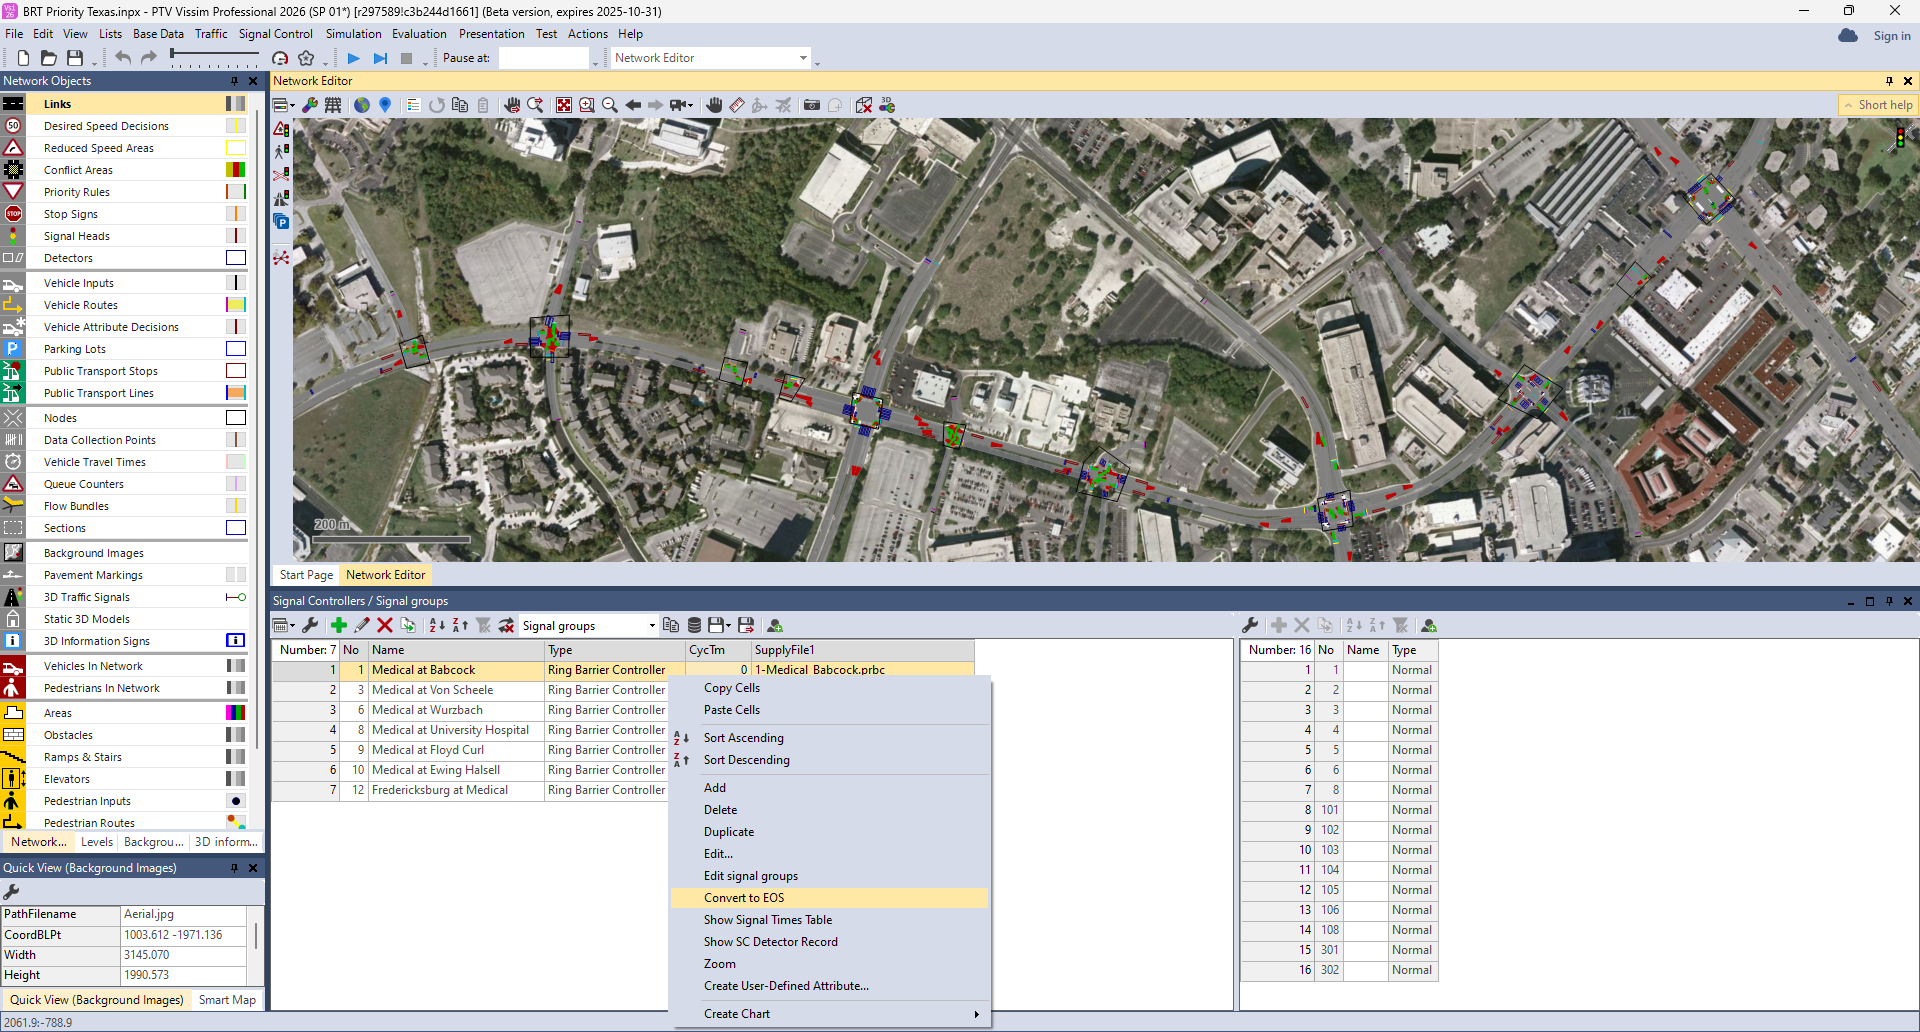Toggle Signal Heads visibility in Network Objects

coord(13,236)
